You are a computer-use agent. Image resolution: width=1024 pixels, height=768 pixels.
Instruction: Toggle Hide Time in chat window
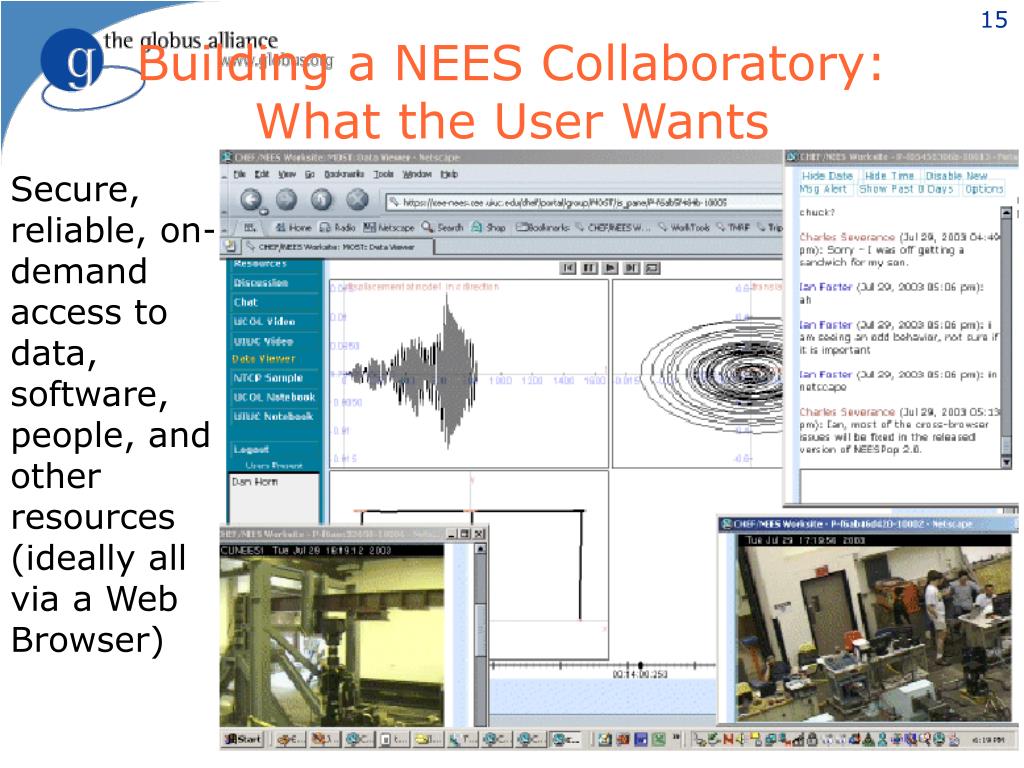coord(889,176)
